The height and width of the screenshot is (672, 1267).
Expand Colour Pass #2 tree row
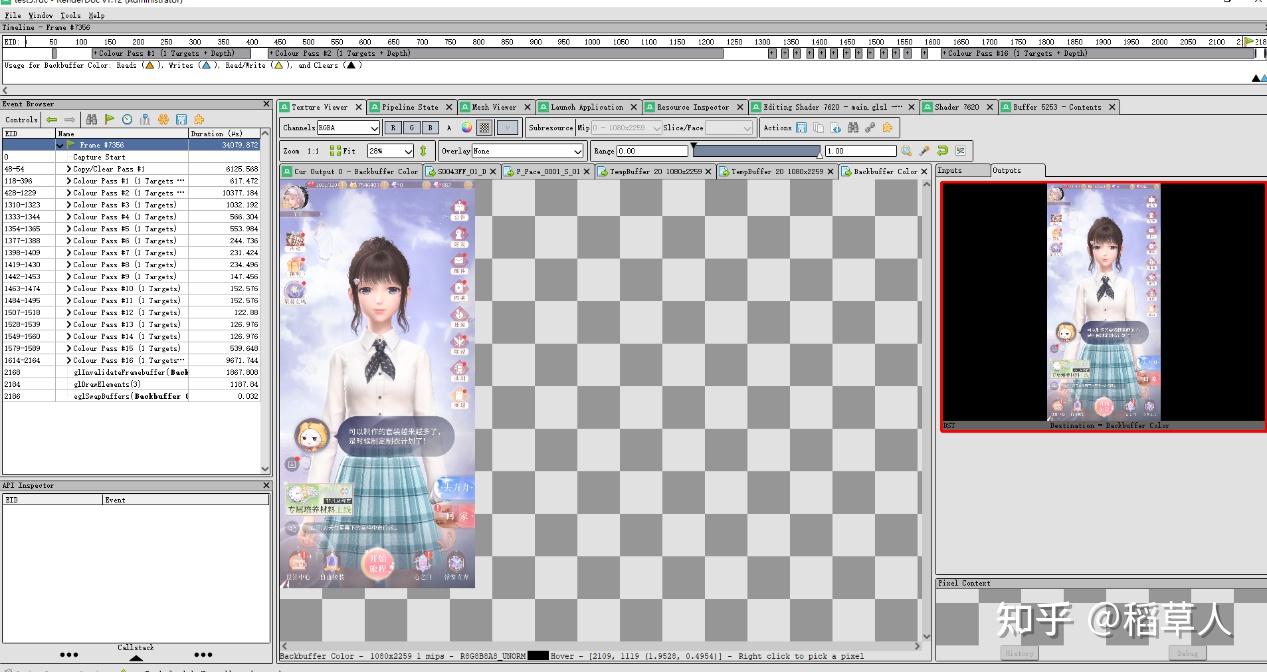click(69, 193)
